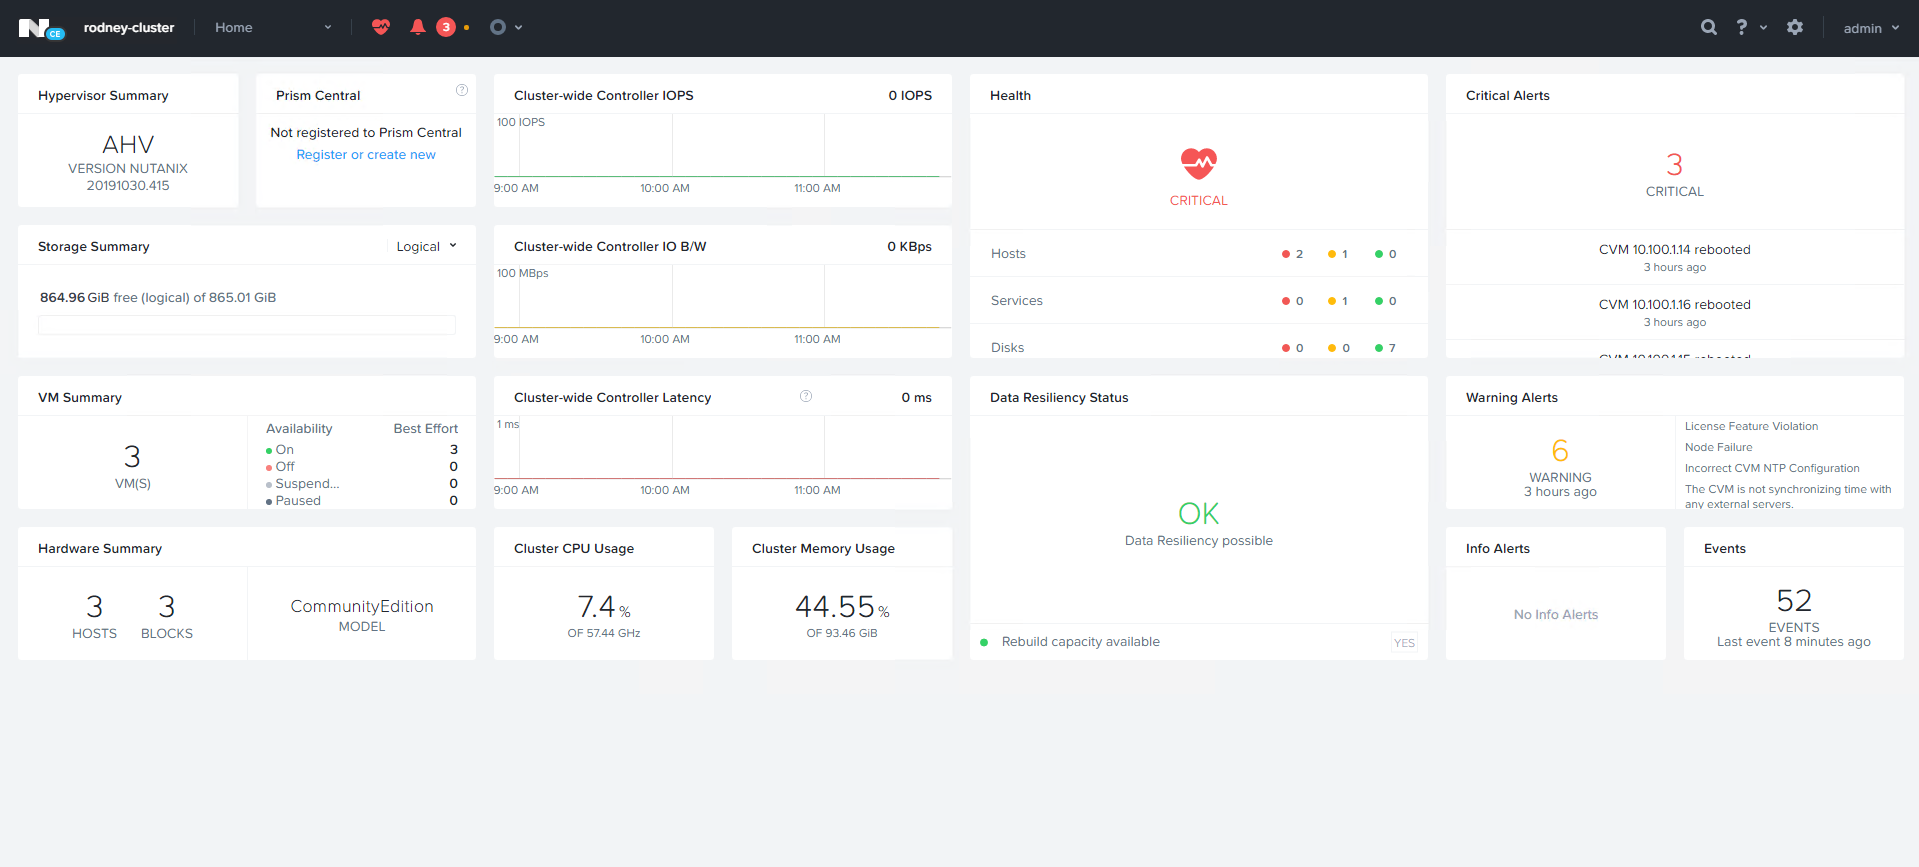Click yellow warning dot for Services
This screenshot has height=867, width=1919.
pyautogui.click(x=1332, y=301)
